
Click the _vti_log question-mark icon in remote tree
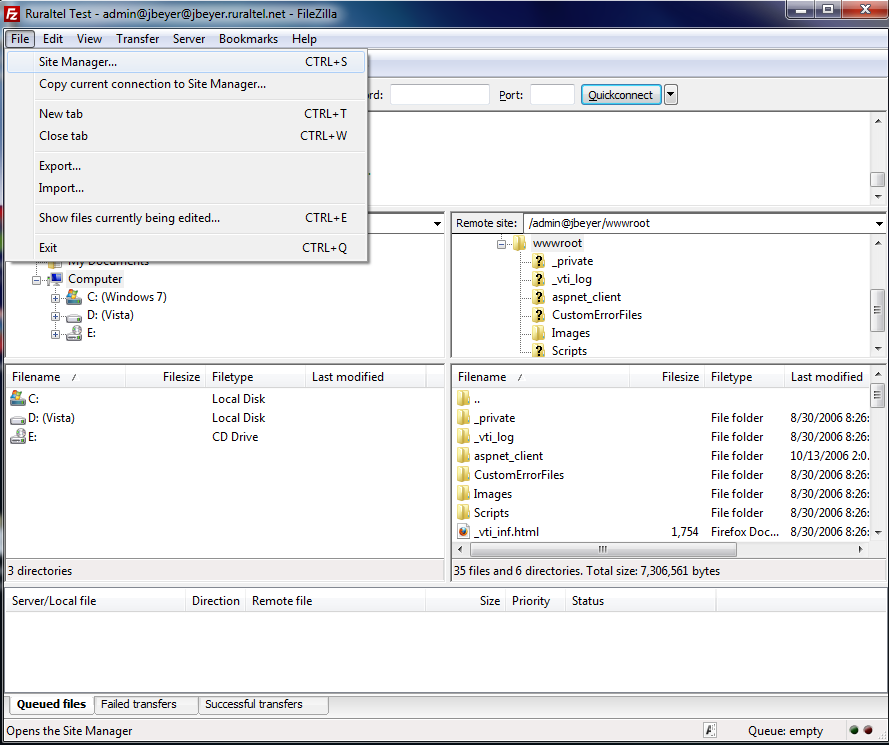point(539,279)
